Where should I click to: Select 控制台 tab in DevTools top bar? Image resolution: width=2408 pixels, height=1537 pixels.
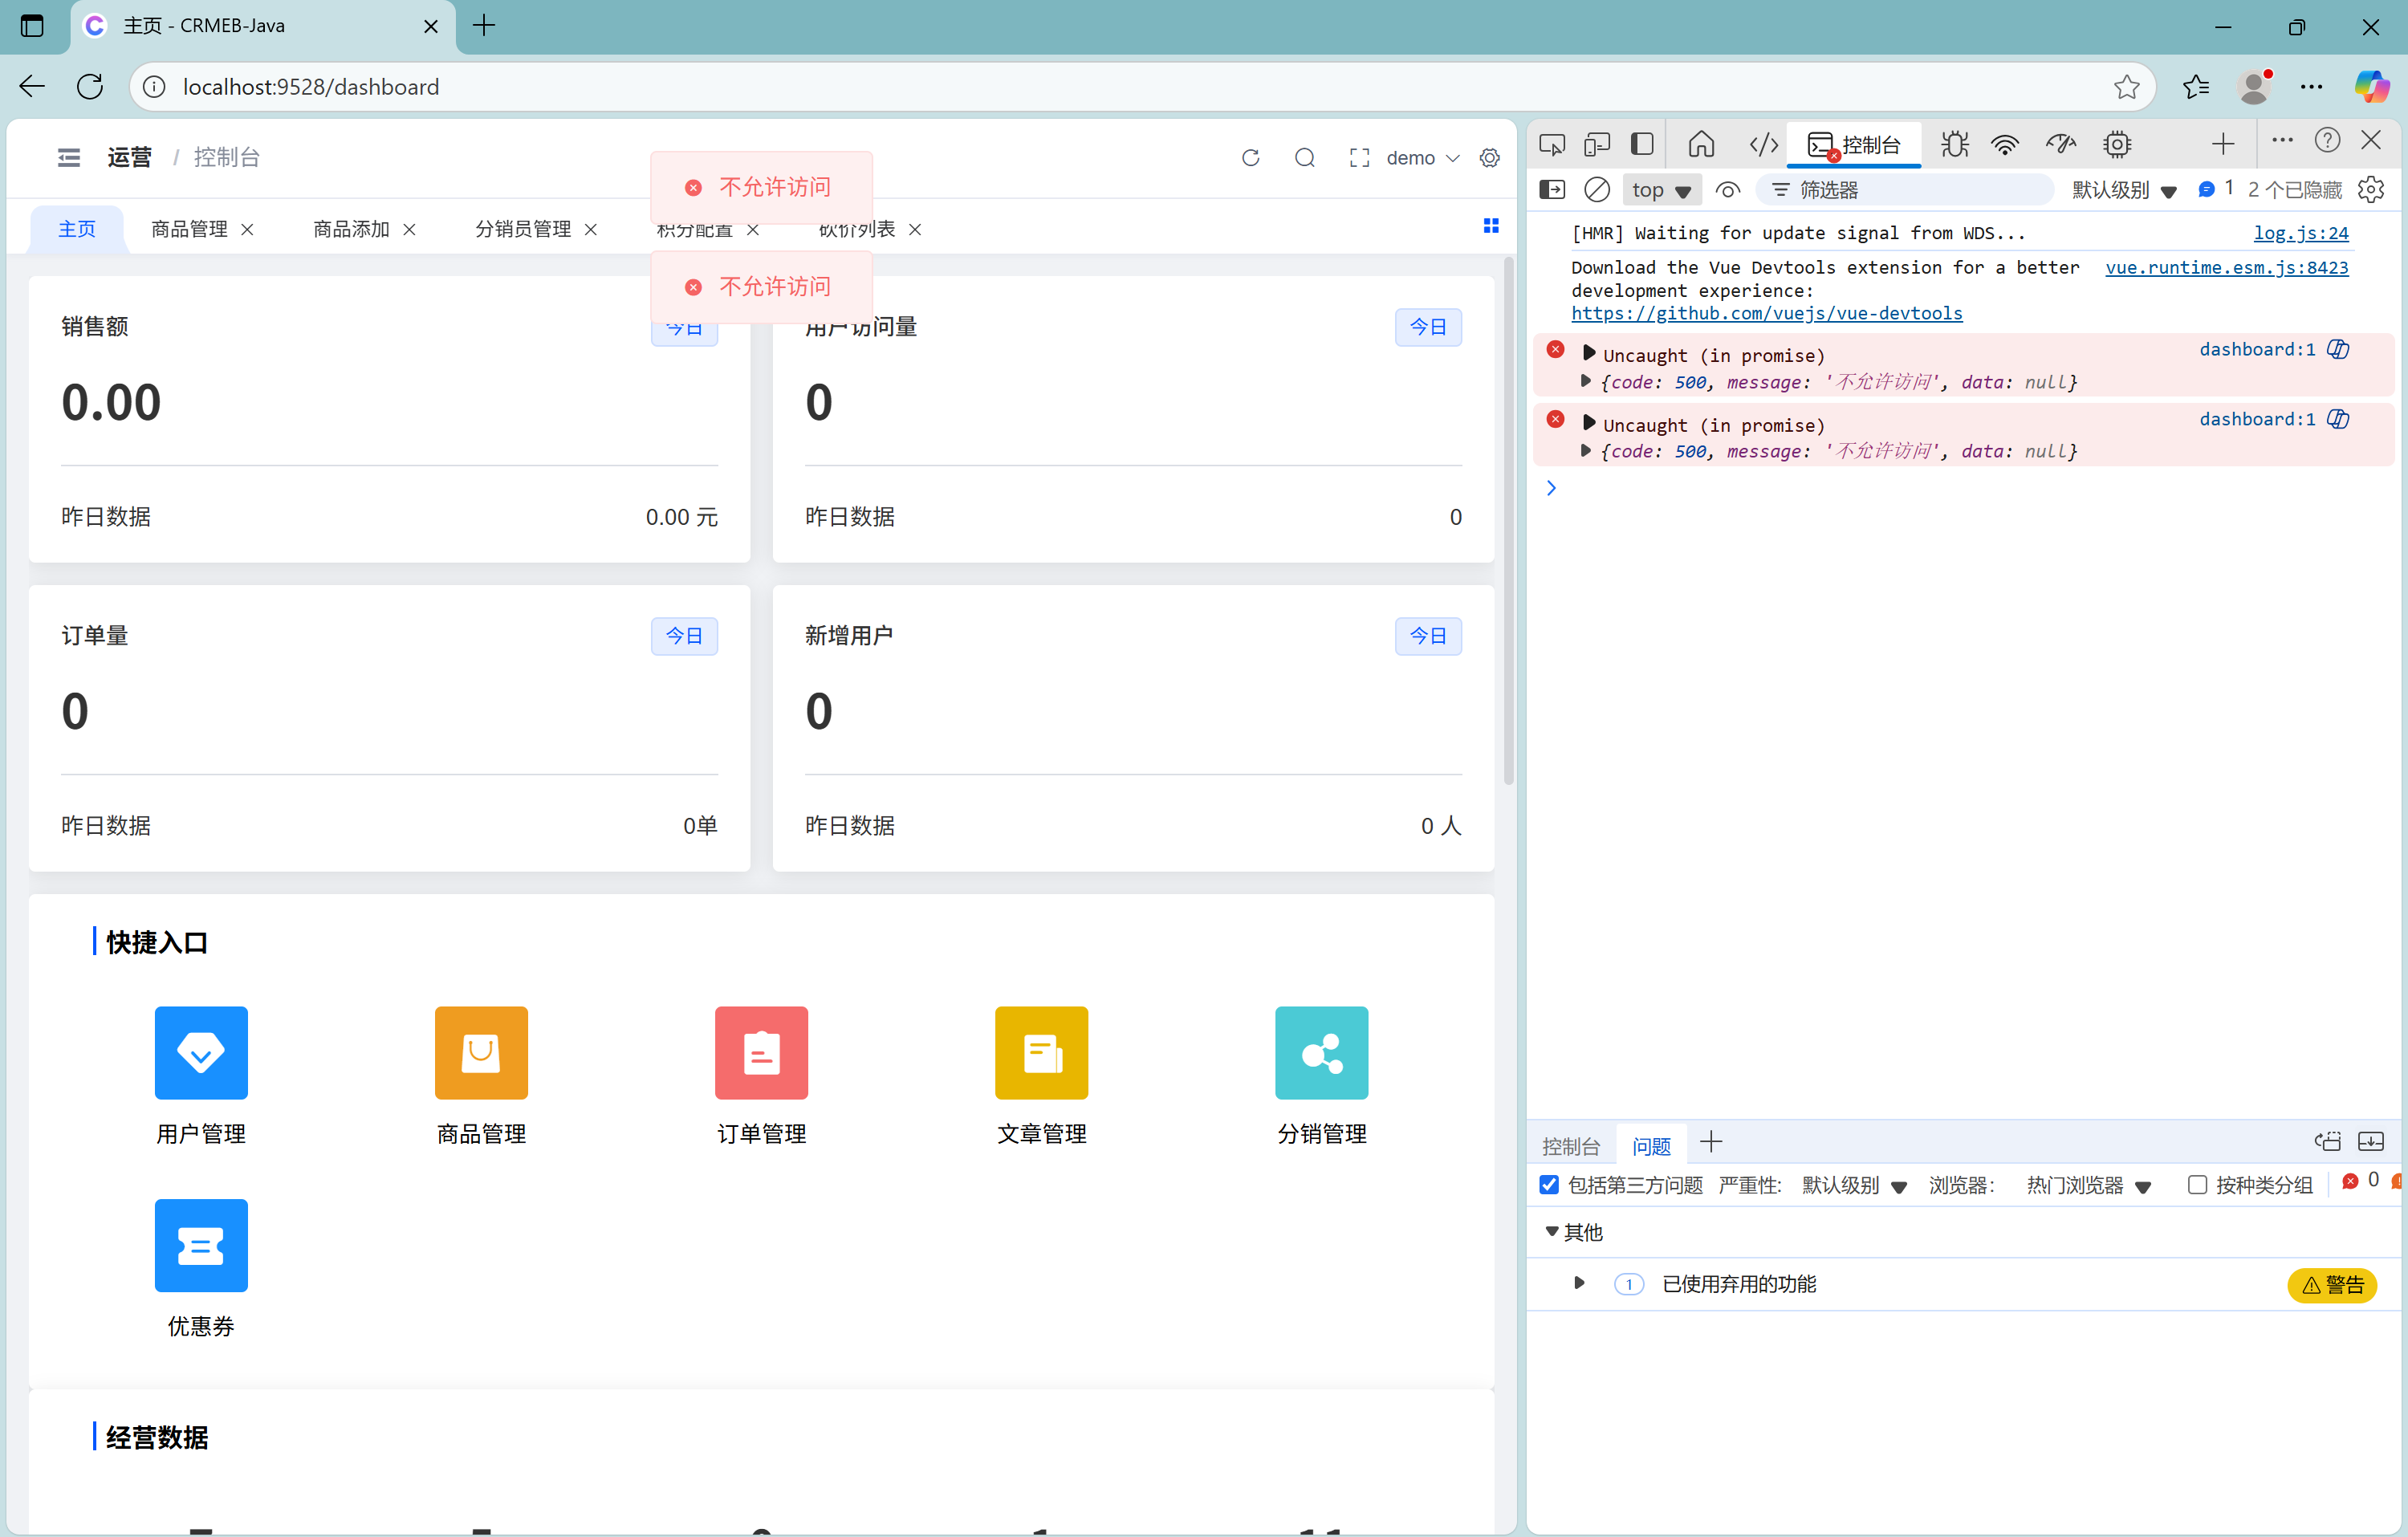tap(1855, 144)
